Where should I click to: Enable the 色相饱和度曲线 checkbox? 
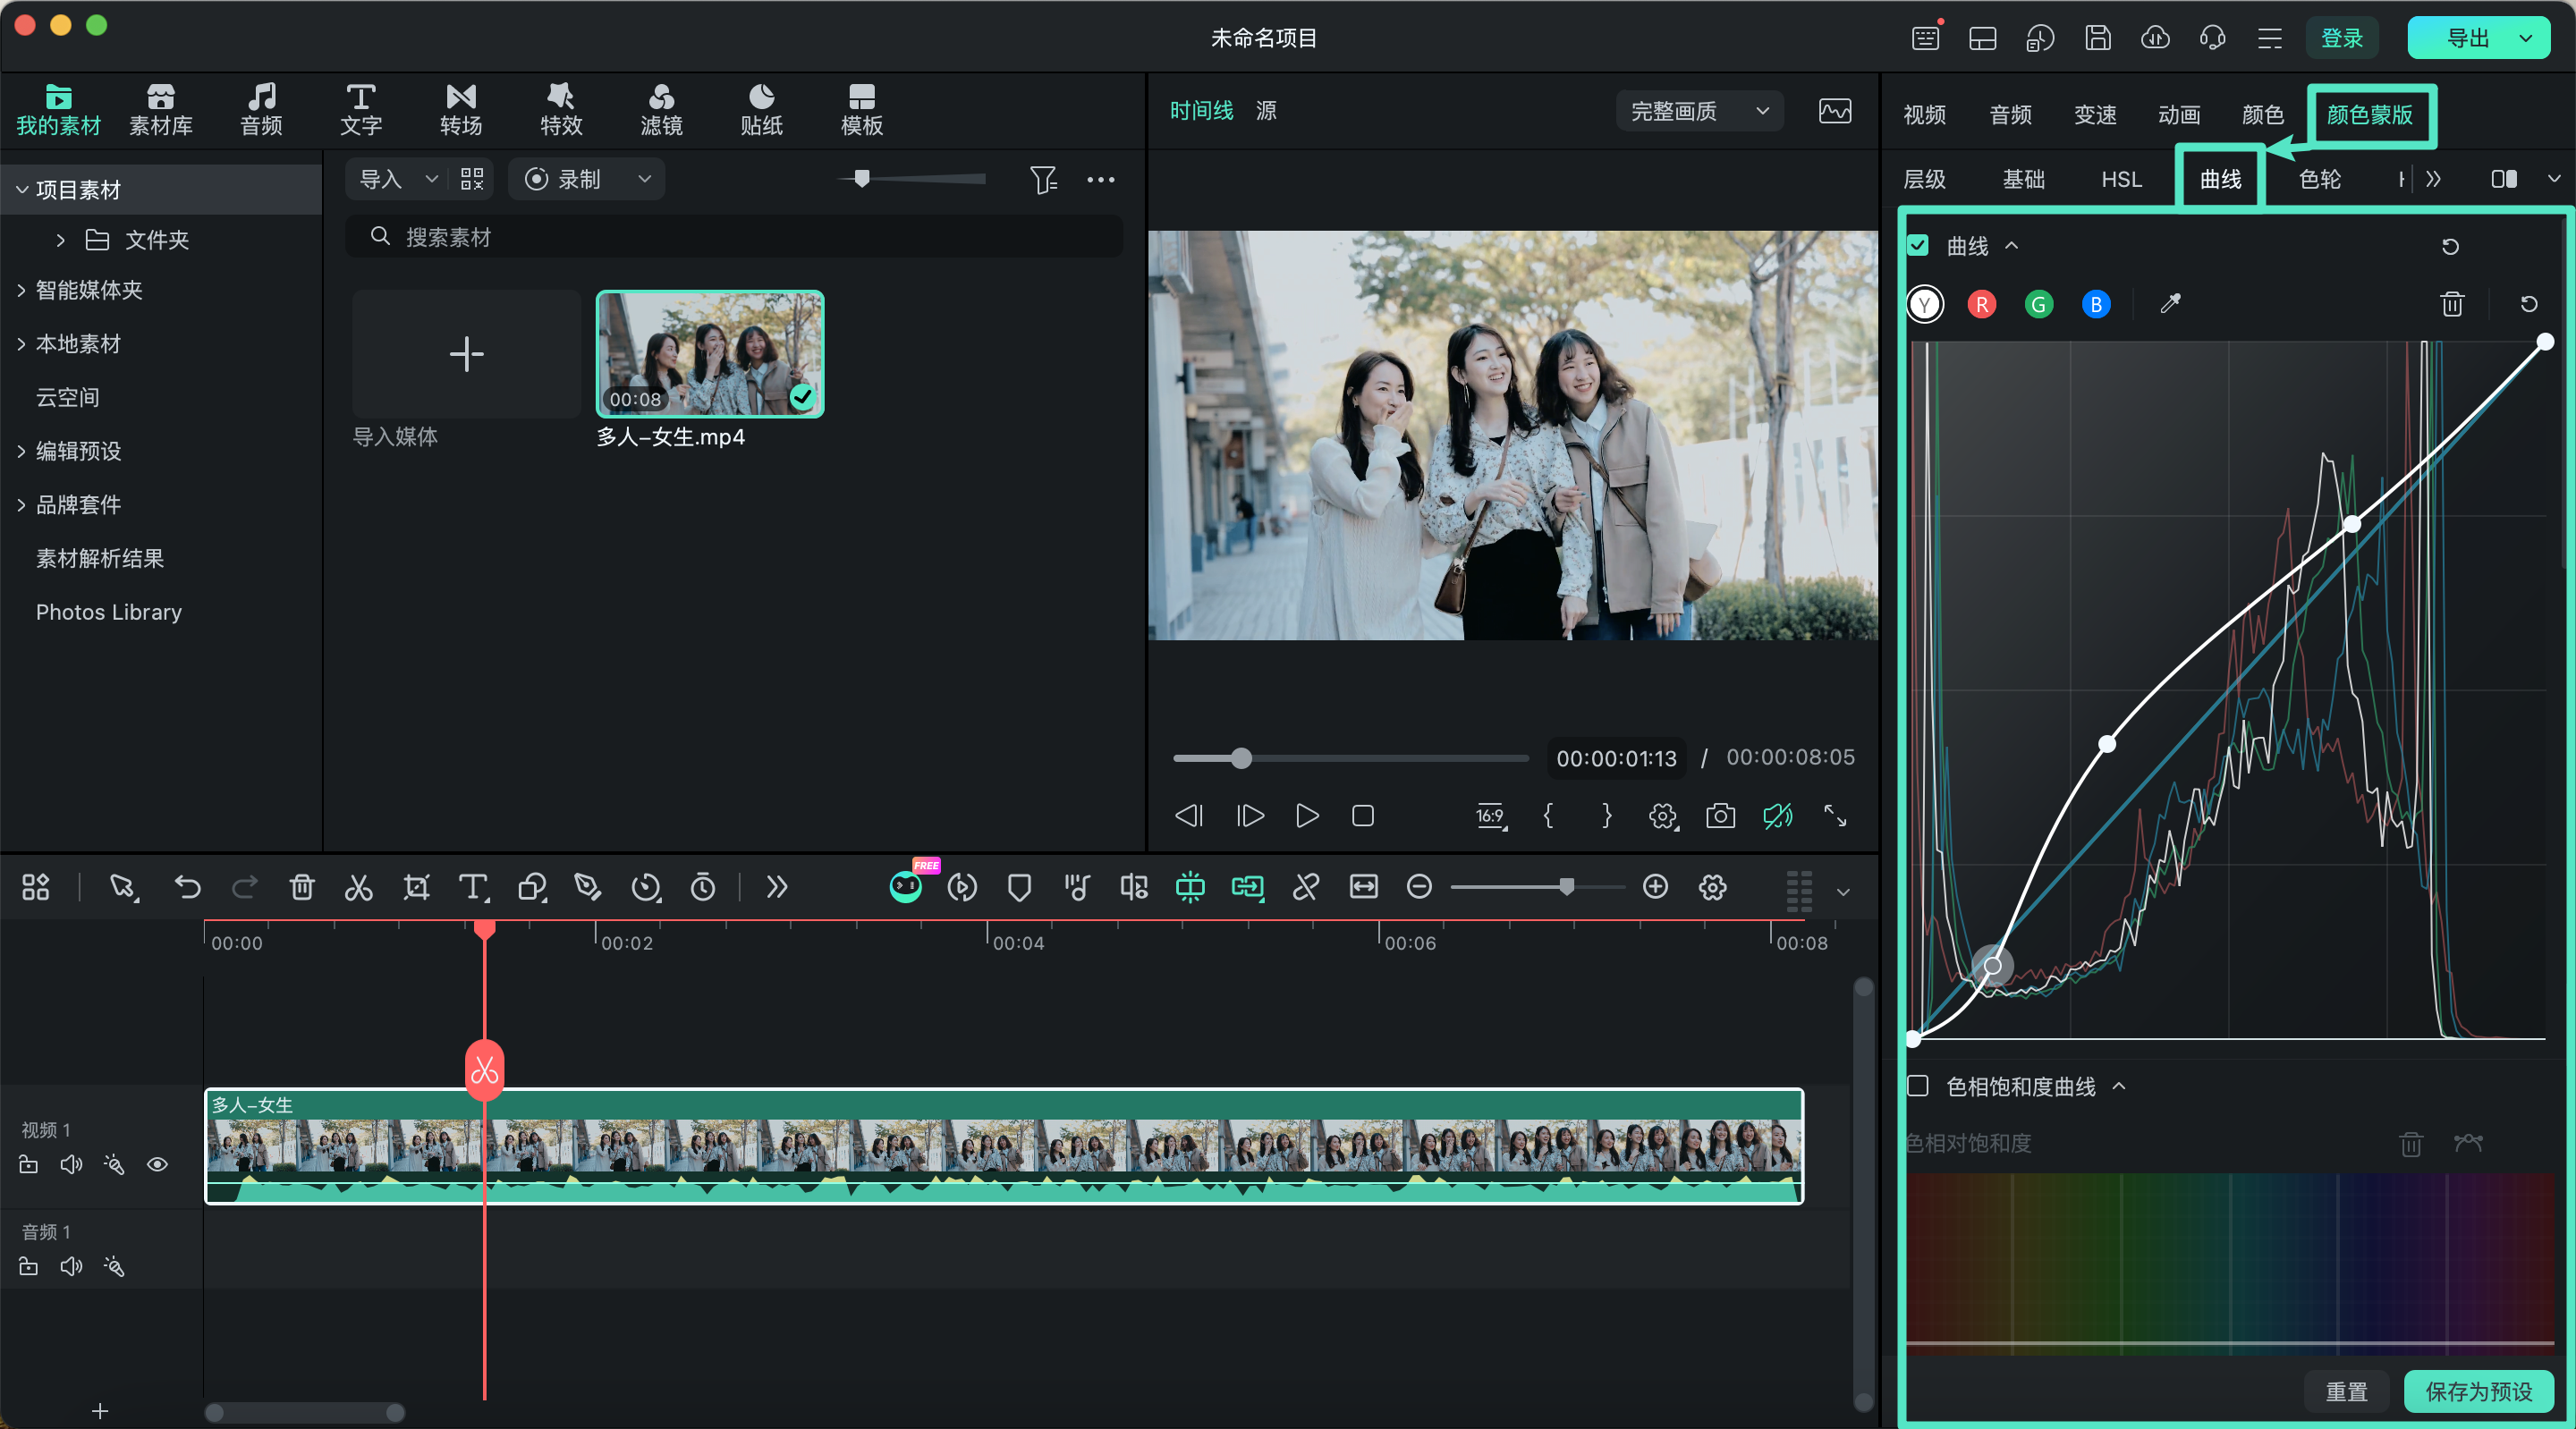click(1918, 1086)
